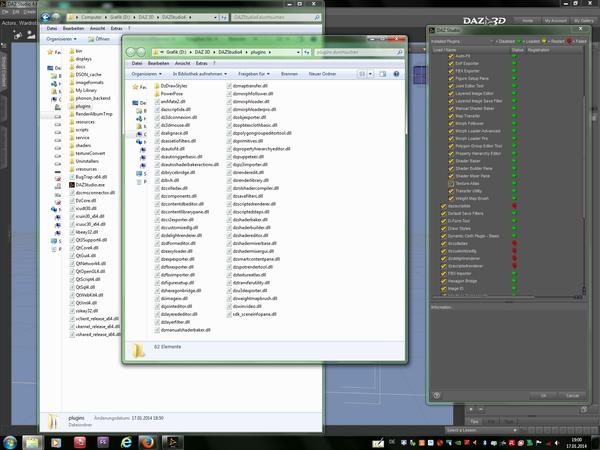Image resolution: width=600 pixels, height=450 pixels.
Task: Enable Texture Atlas plugin checkbox
Action: point(451,183)
